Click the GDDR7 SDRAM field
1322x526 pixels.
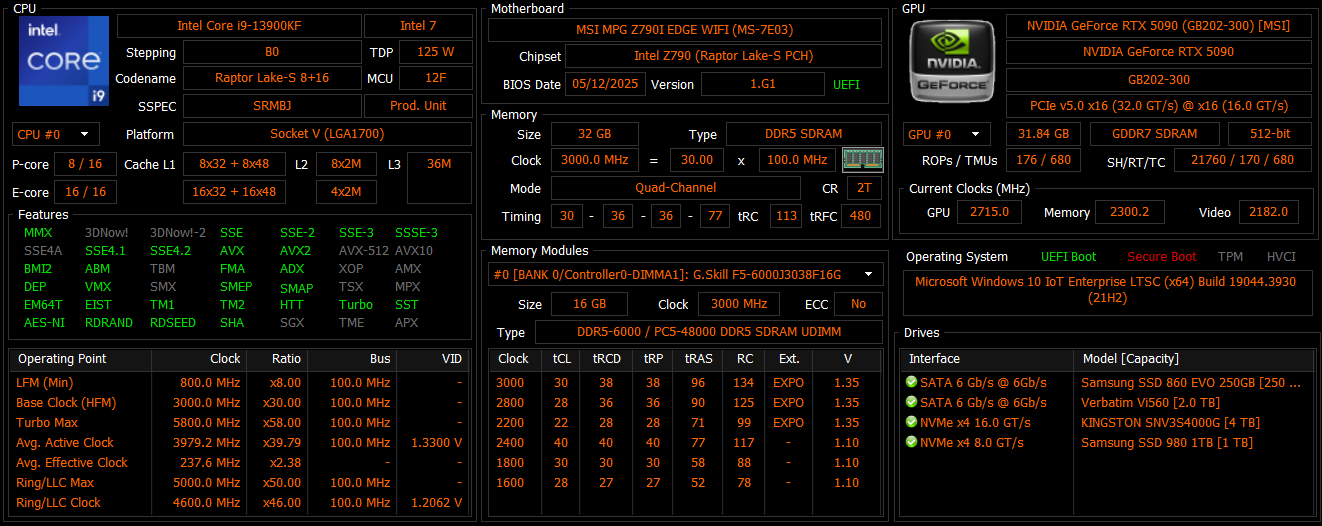pos(1155,134)
